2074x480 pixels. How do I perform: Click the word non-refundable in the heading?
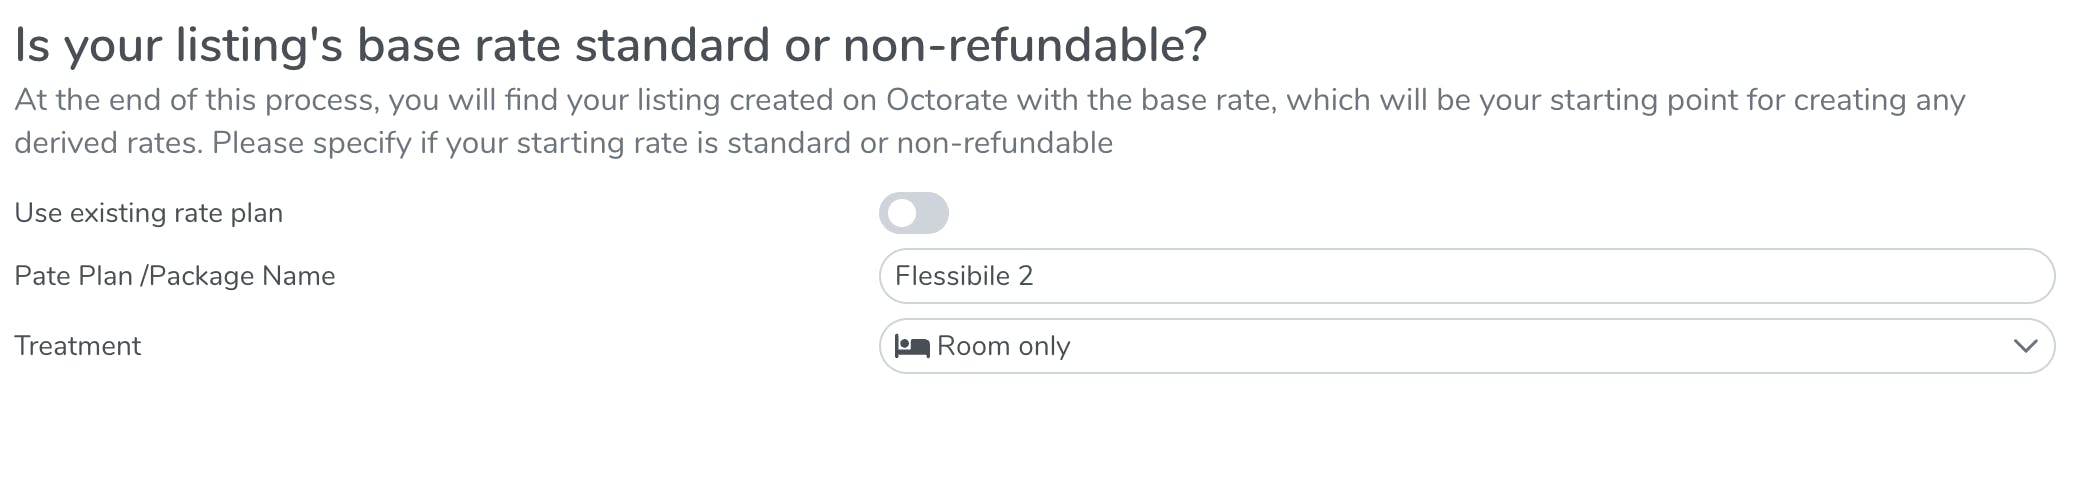pos(1023,45)
